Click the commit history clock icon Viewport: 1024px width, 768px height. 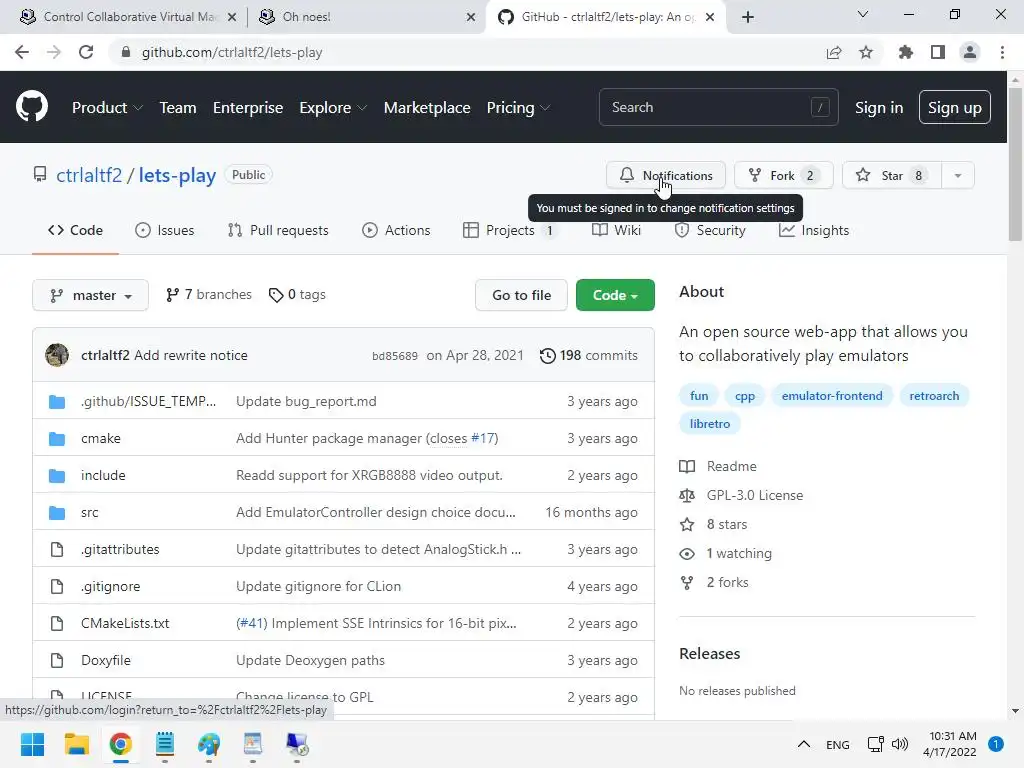pyautogui.click(x=547, y=355)
